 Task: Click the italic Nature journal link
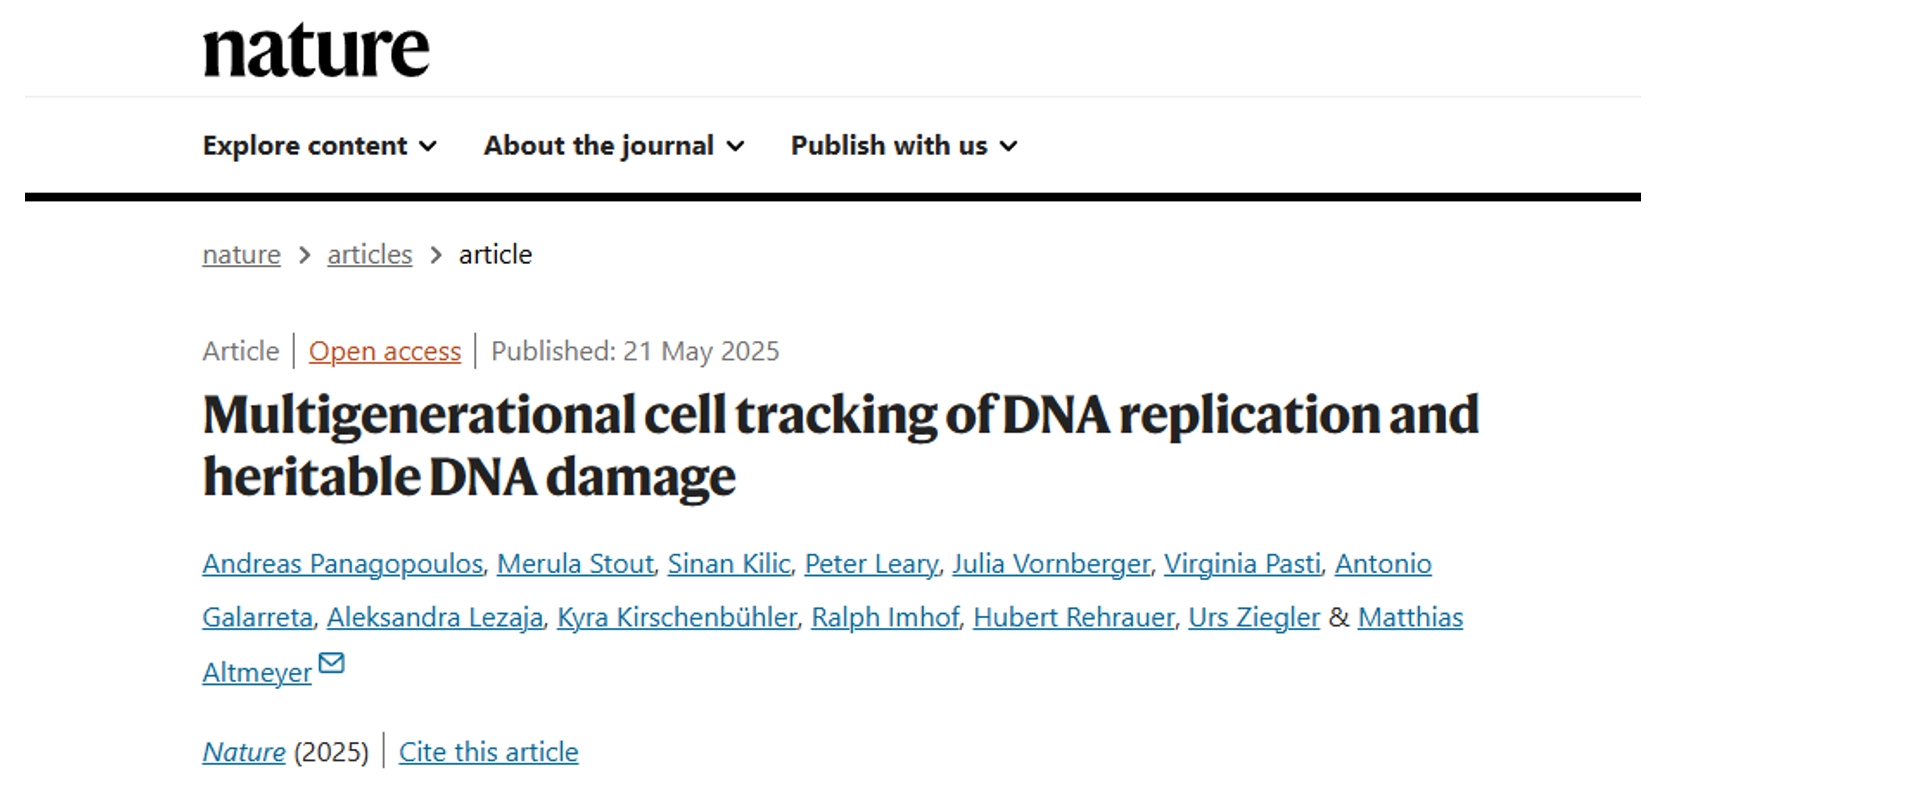pos(244,752)
